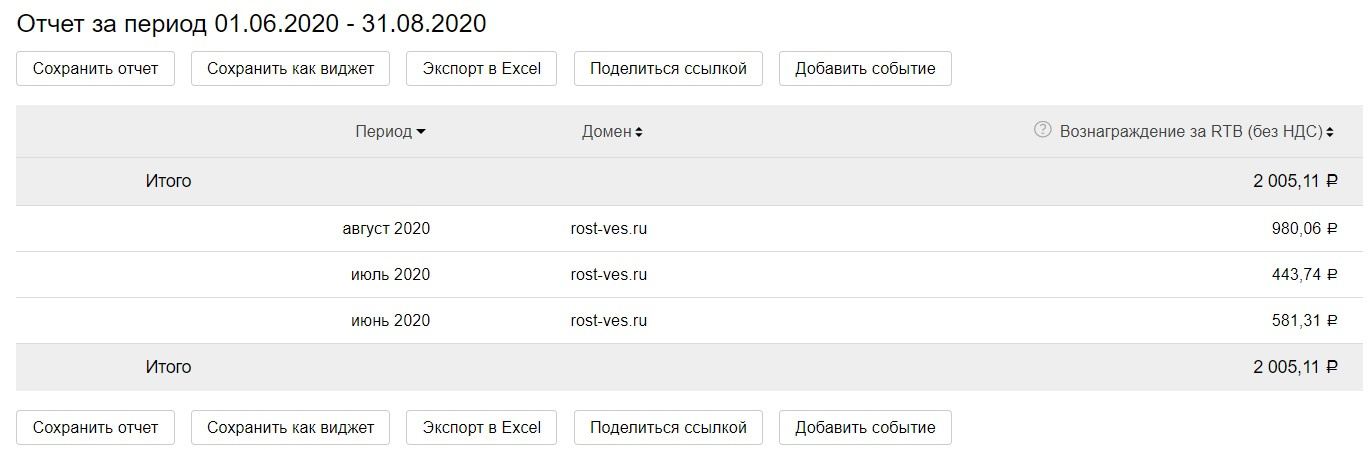Click Сохранить отчет below the table

[95, 427]
